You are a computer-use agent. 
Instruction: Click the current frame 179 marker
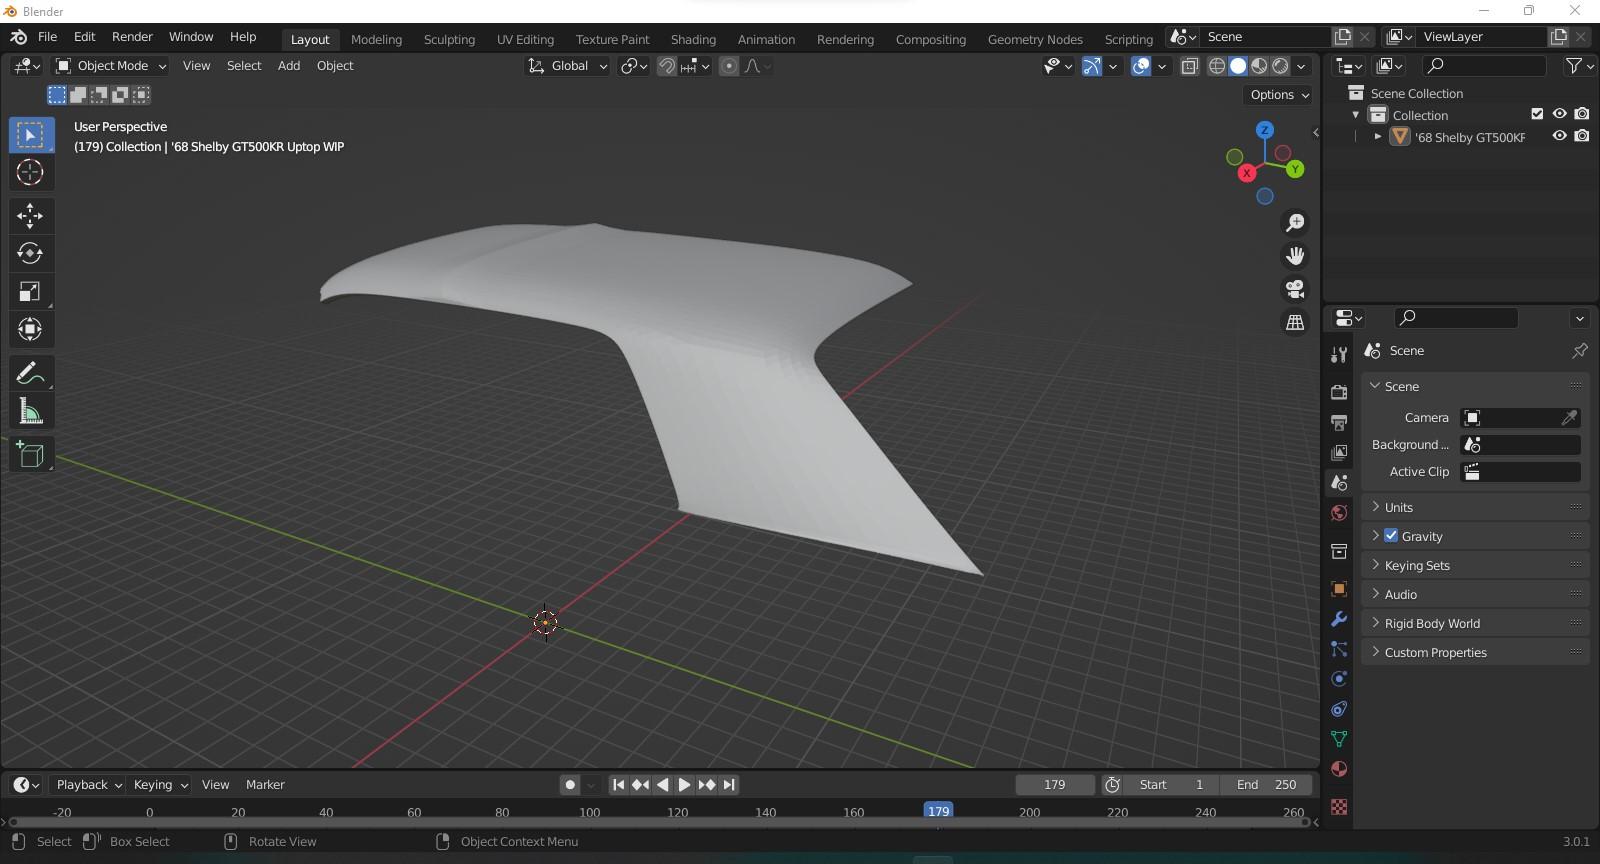[x=938, y=811]
